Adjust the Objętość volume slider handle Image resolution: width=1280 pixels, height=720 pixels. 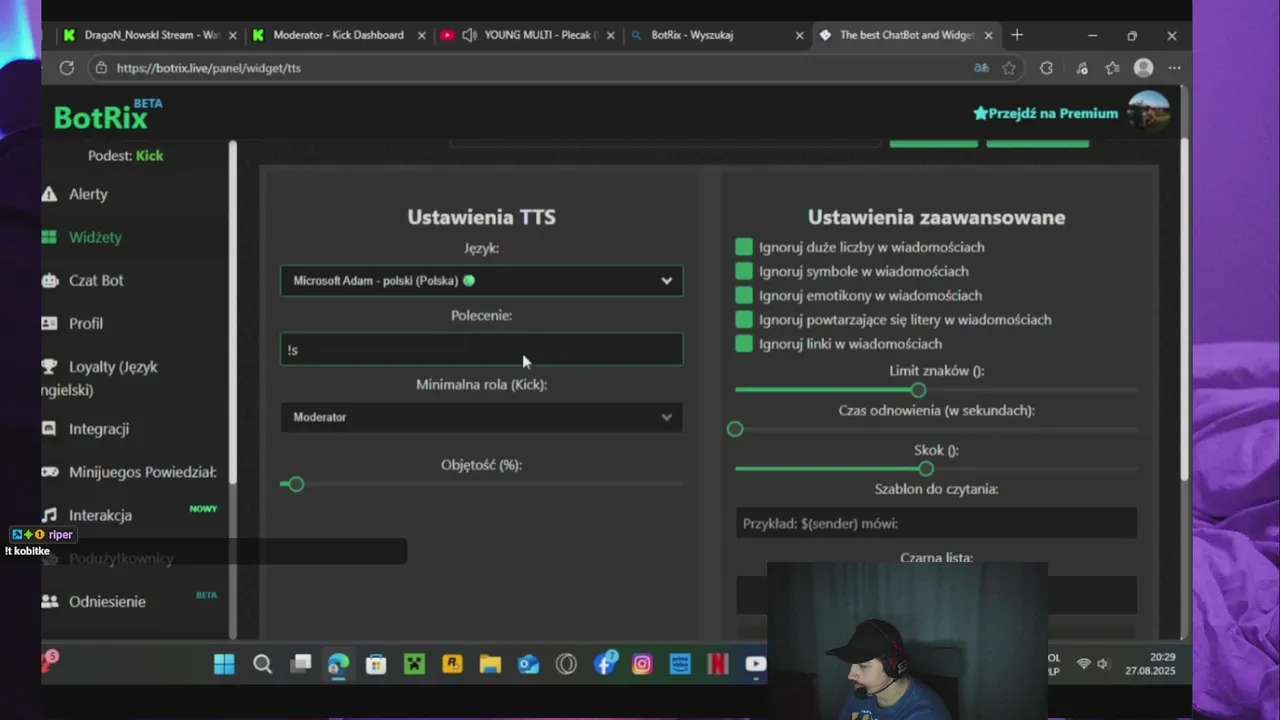pos(295,484)
